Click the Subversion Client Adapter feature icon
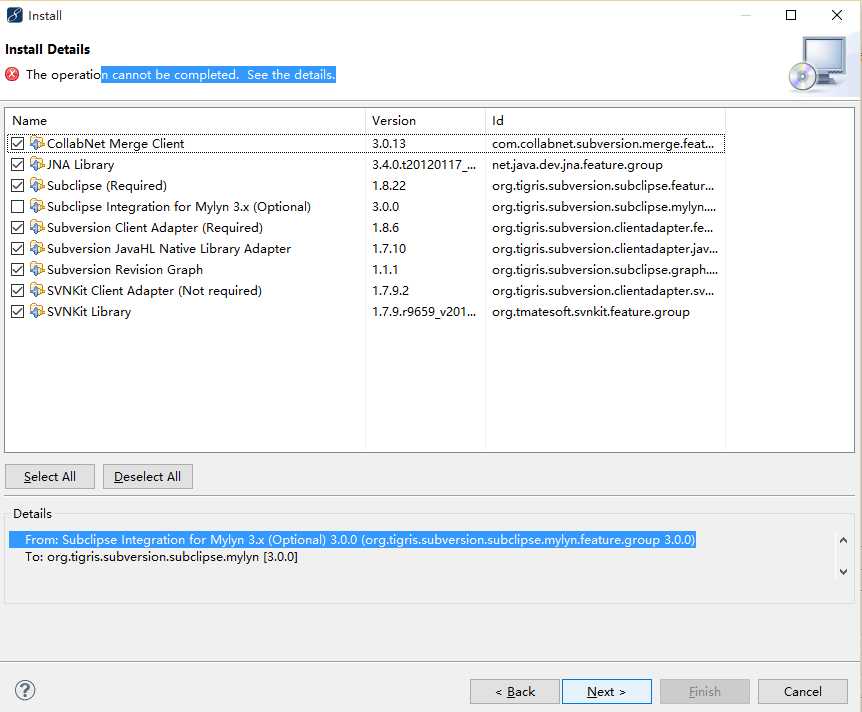The height and width of the screenshot is (712, 862). click(37, 227)
